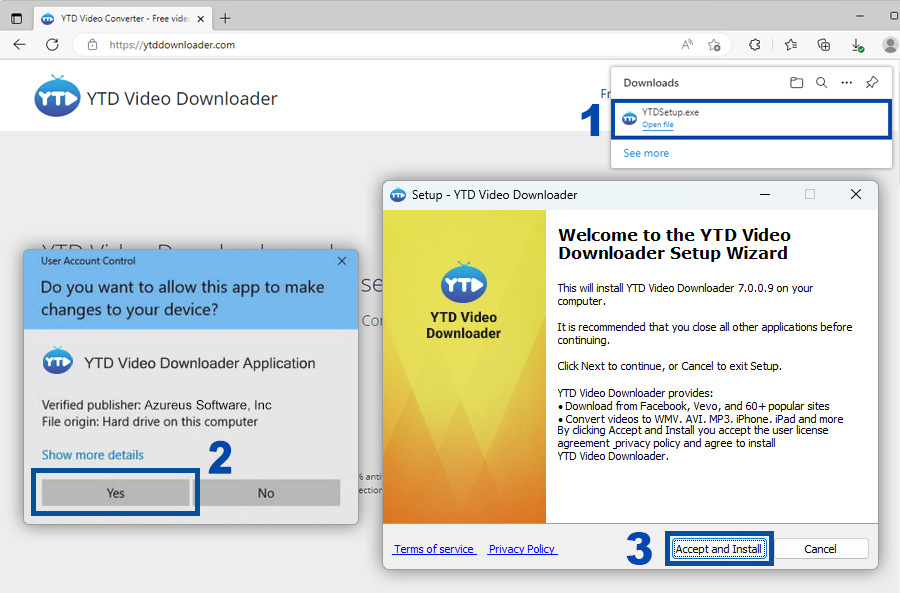The image size is (900, 593).
Task: Click the YTDSetup.exe download icon
Action: tap(630, 119)
